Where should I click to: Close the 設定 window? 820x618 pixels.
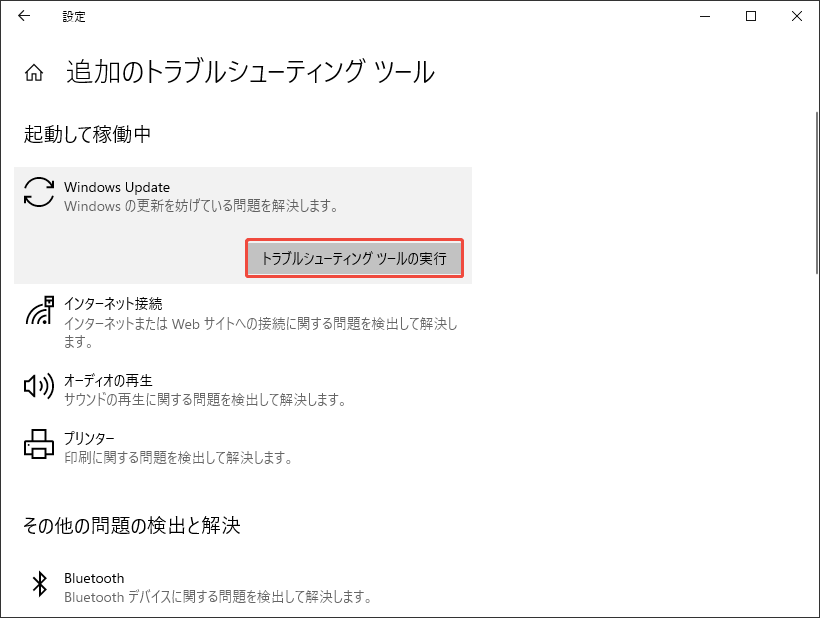796,16
